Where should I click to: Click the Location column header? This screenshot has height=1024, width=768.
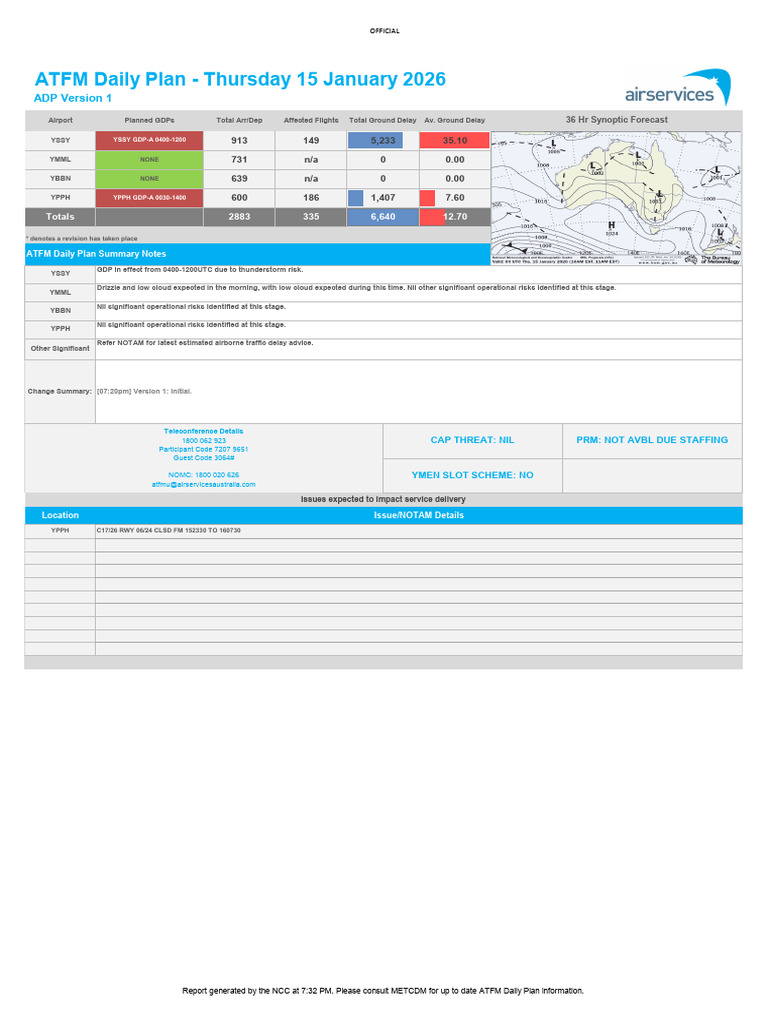point(60,515)
